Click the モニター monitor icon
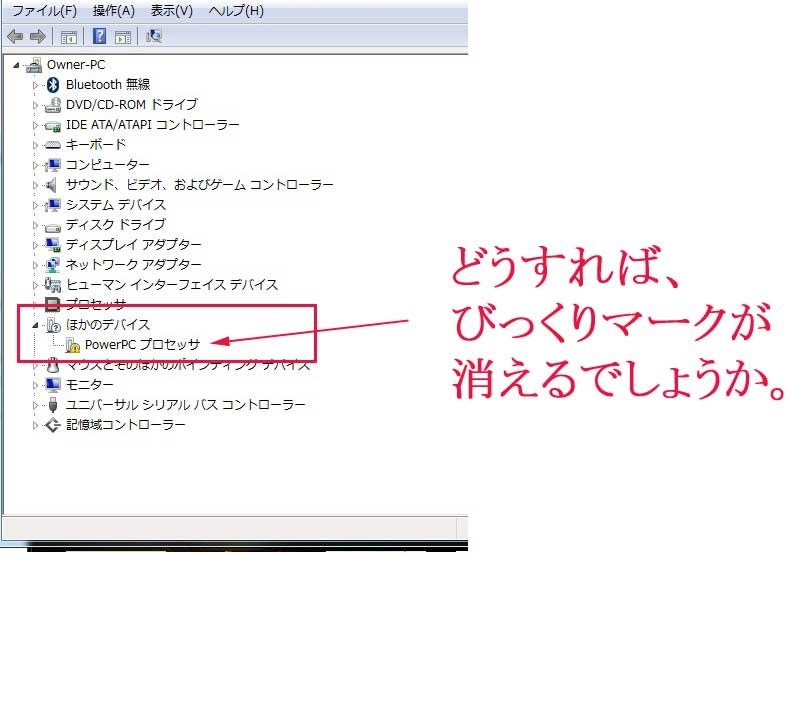Image resolution: width=798 pixels, height=712 pixels. [52, 385]
